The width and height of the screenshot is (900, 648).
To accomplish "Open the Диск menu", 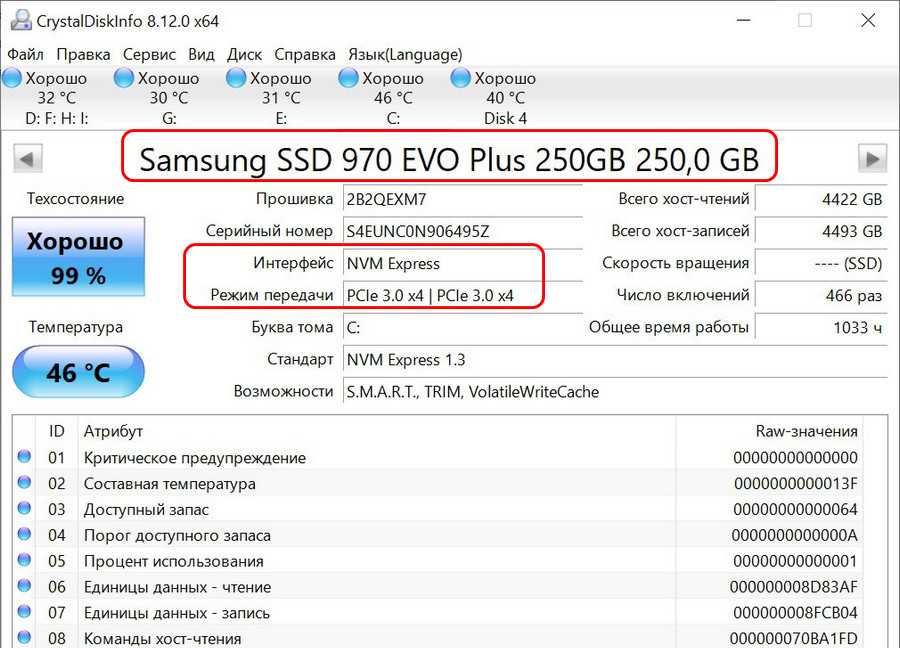I will [245, 55].
